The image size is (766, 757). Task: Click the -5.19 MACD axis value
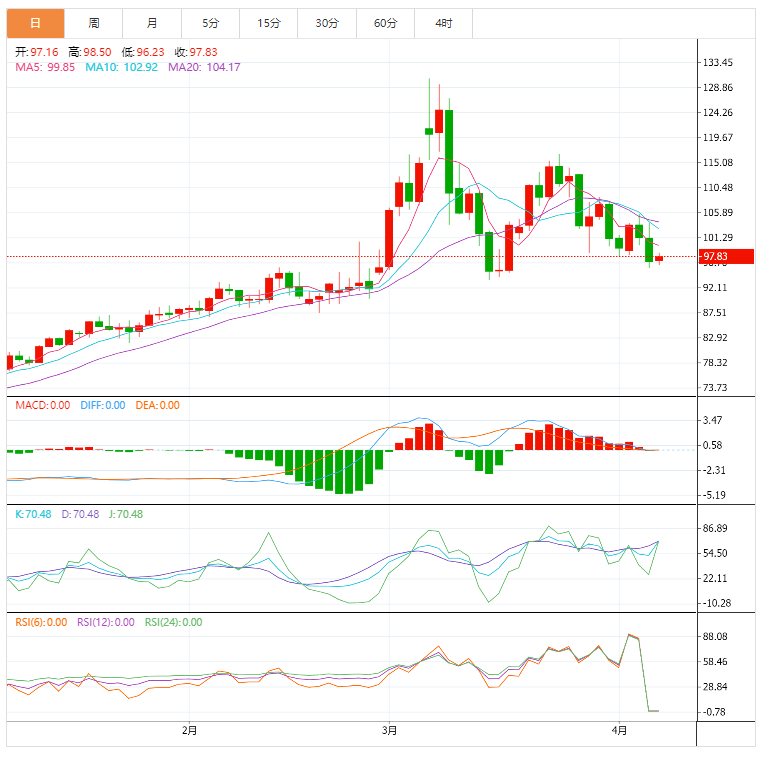(713, 495)
